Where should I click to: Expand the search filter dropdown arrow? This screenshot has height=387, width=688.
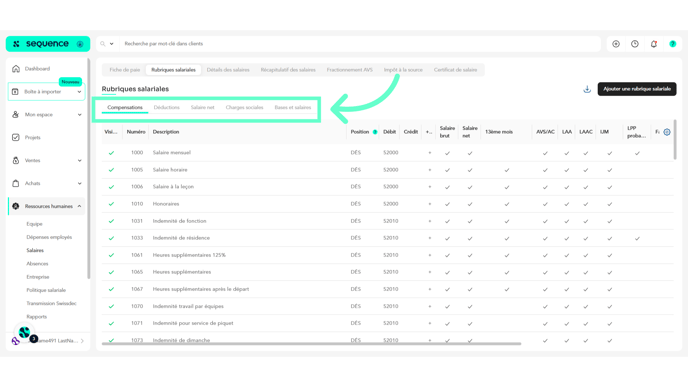click(x=111, y=44)
